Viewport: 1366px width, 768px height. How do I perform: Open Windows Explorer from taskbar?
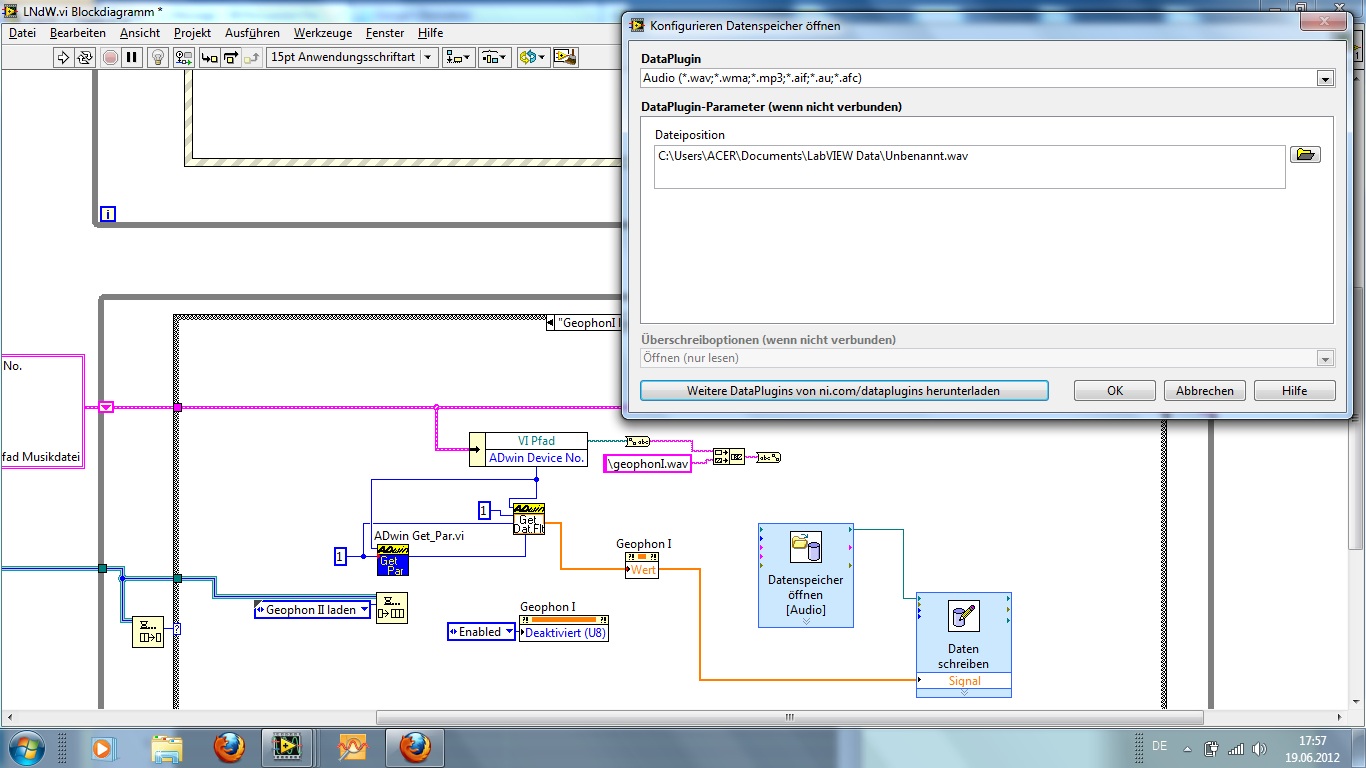tap(167, 747)
